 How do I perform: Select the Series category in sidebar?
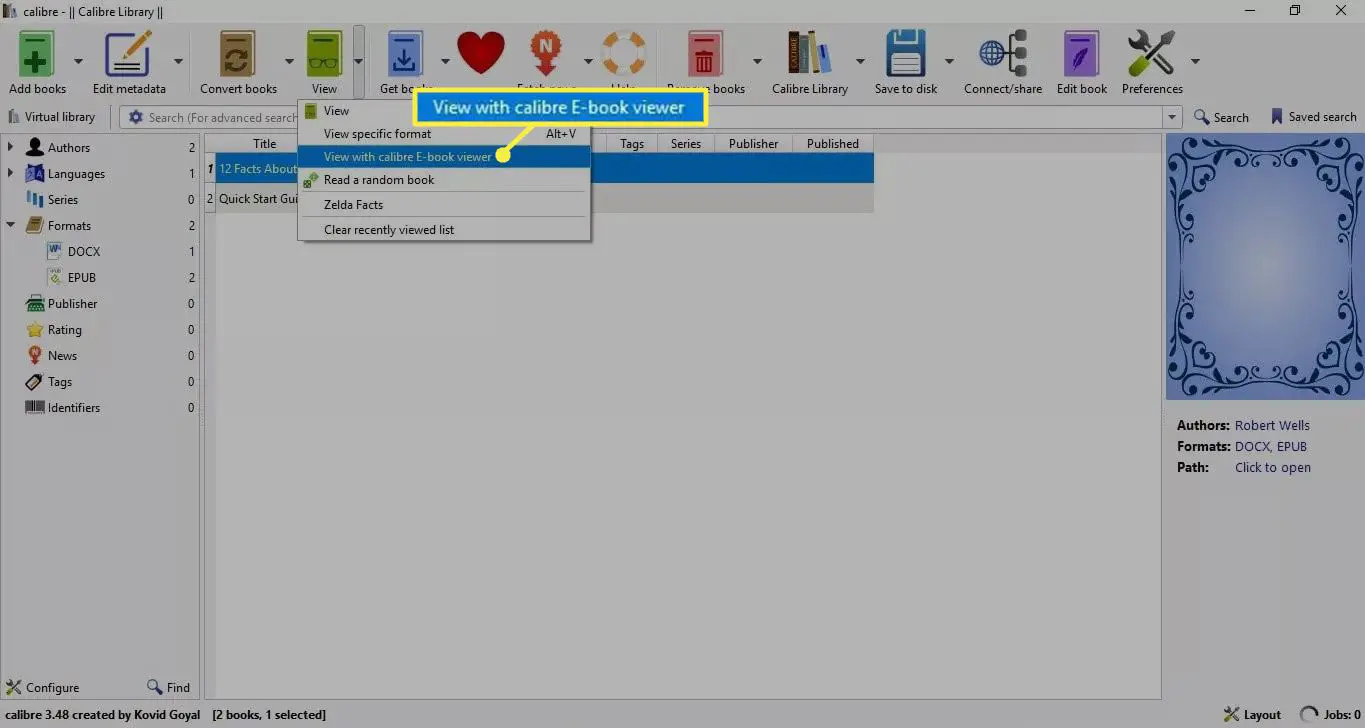63,199
